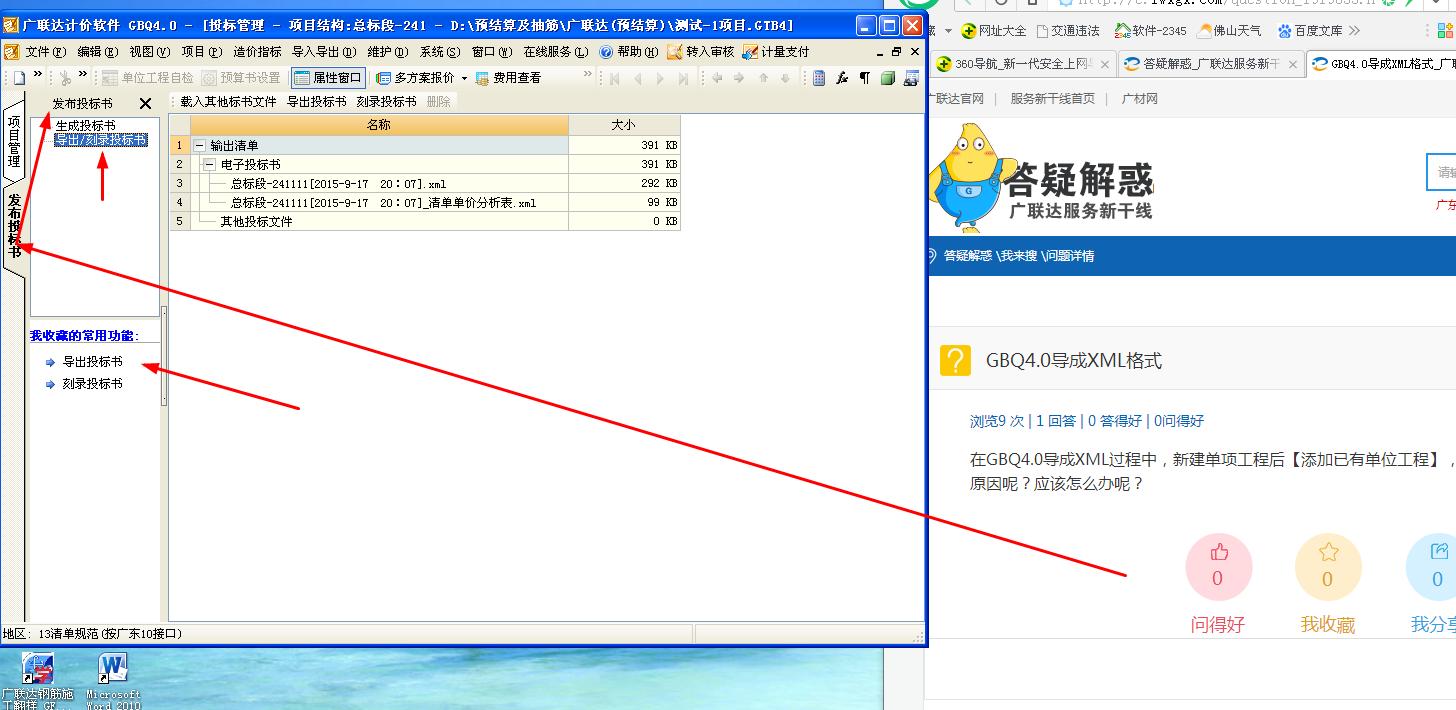Click the next-record navigation arrow
Screen dimensions: 1456x710
660,78
